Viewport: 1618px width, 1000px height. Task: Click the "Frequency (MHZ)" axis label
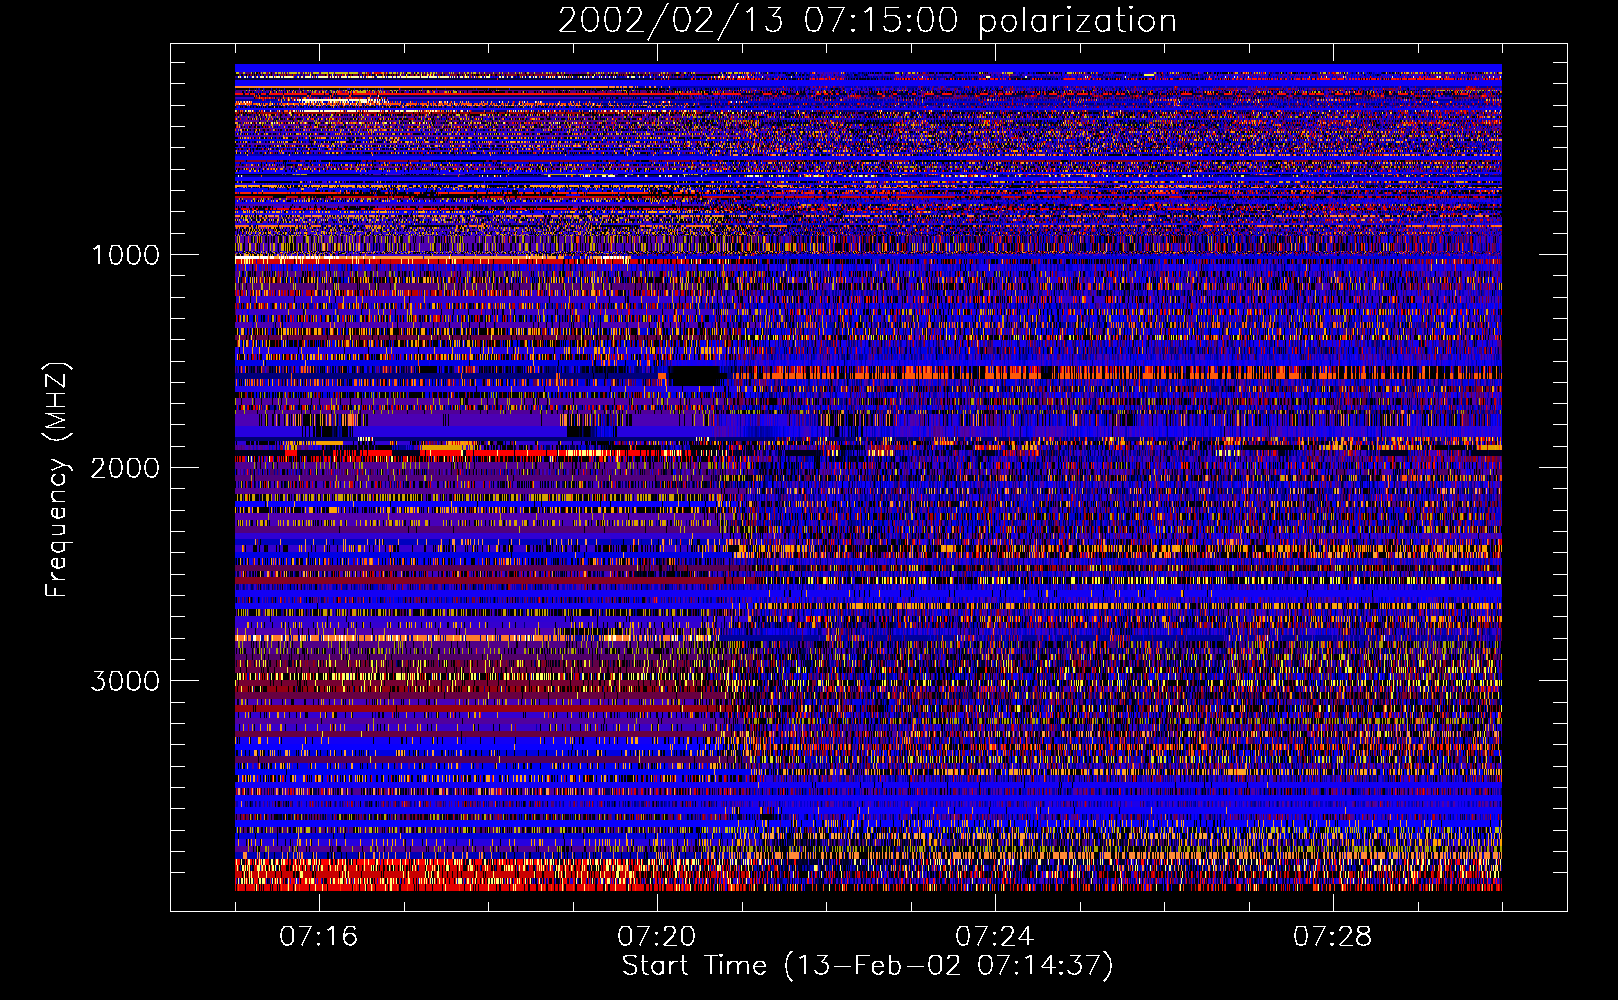pos(58,480)
